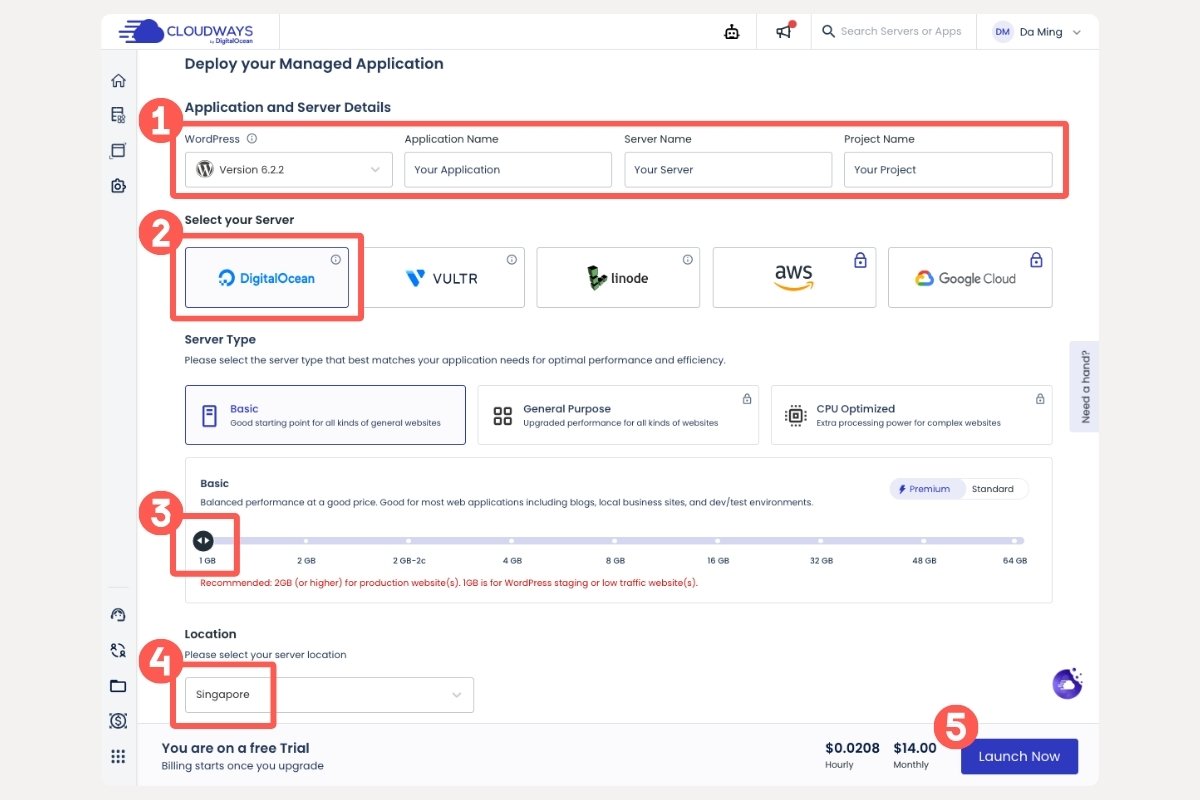
Task: Click the Launch Now button
Action: point(1019,757)
